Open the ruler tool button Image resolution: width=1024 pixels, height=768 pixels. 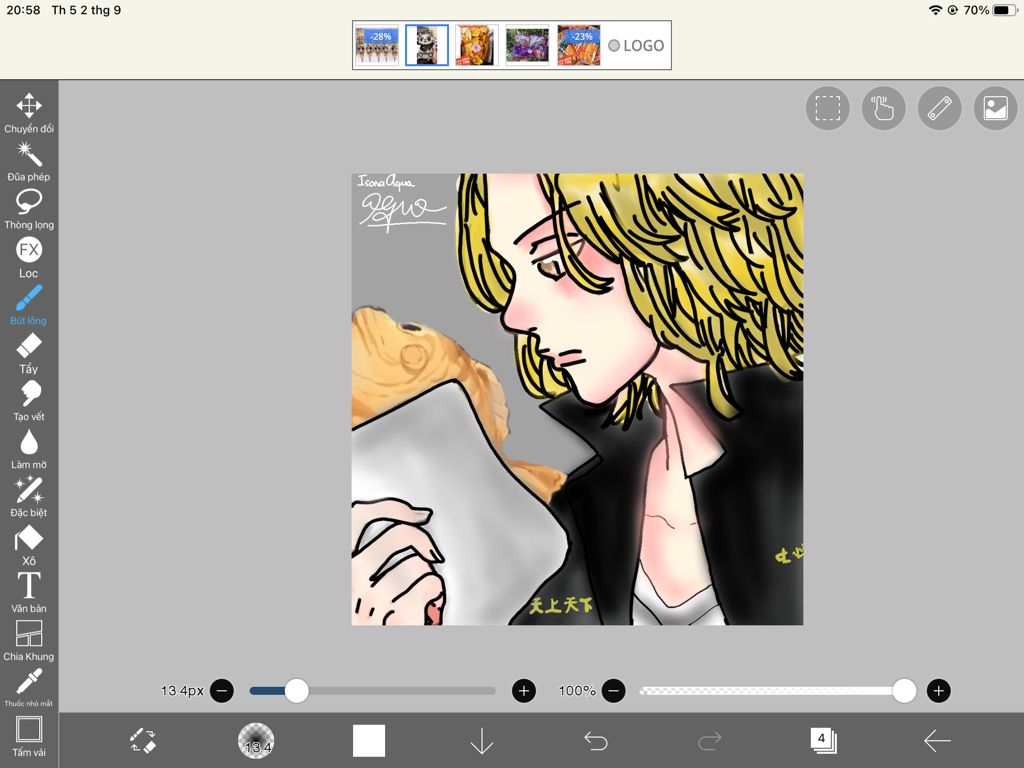(x=940, y=108)
